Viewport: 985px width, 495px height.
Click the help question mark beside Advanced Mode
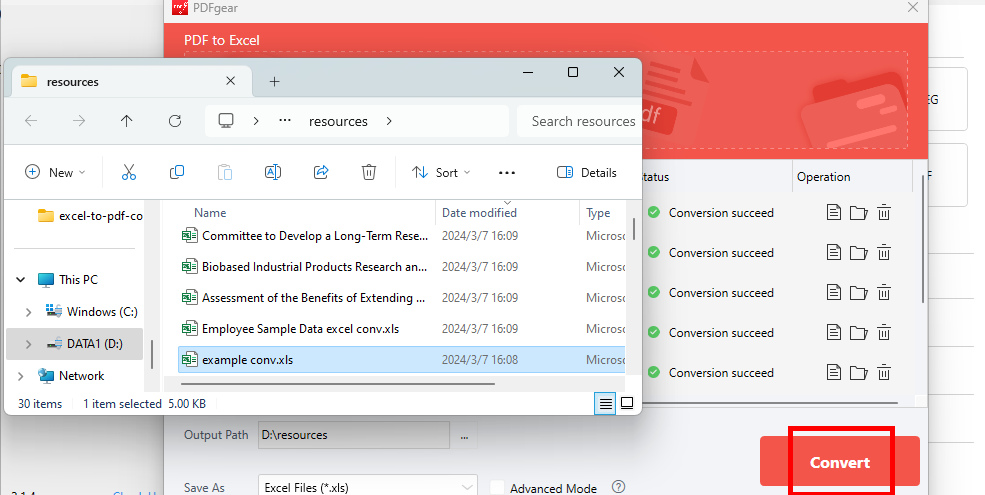[x=619, y=487]
